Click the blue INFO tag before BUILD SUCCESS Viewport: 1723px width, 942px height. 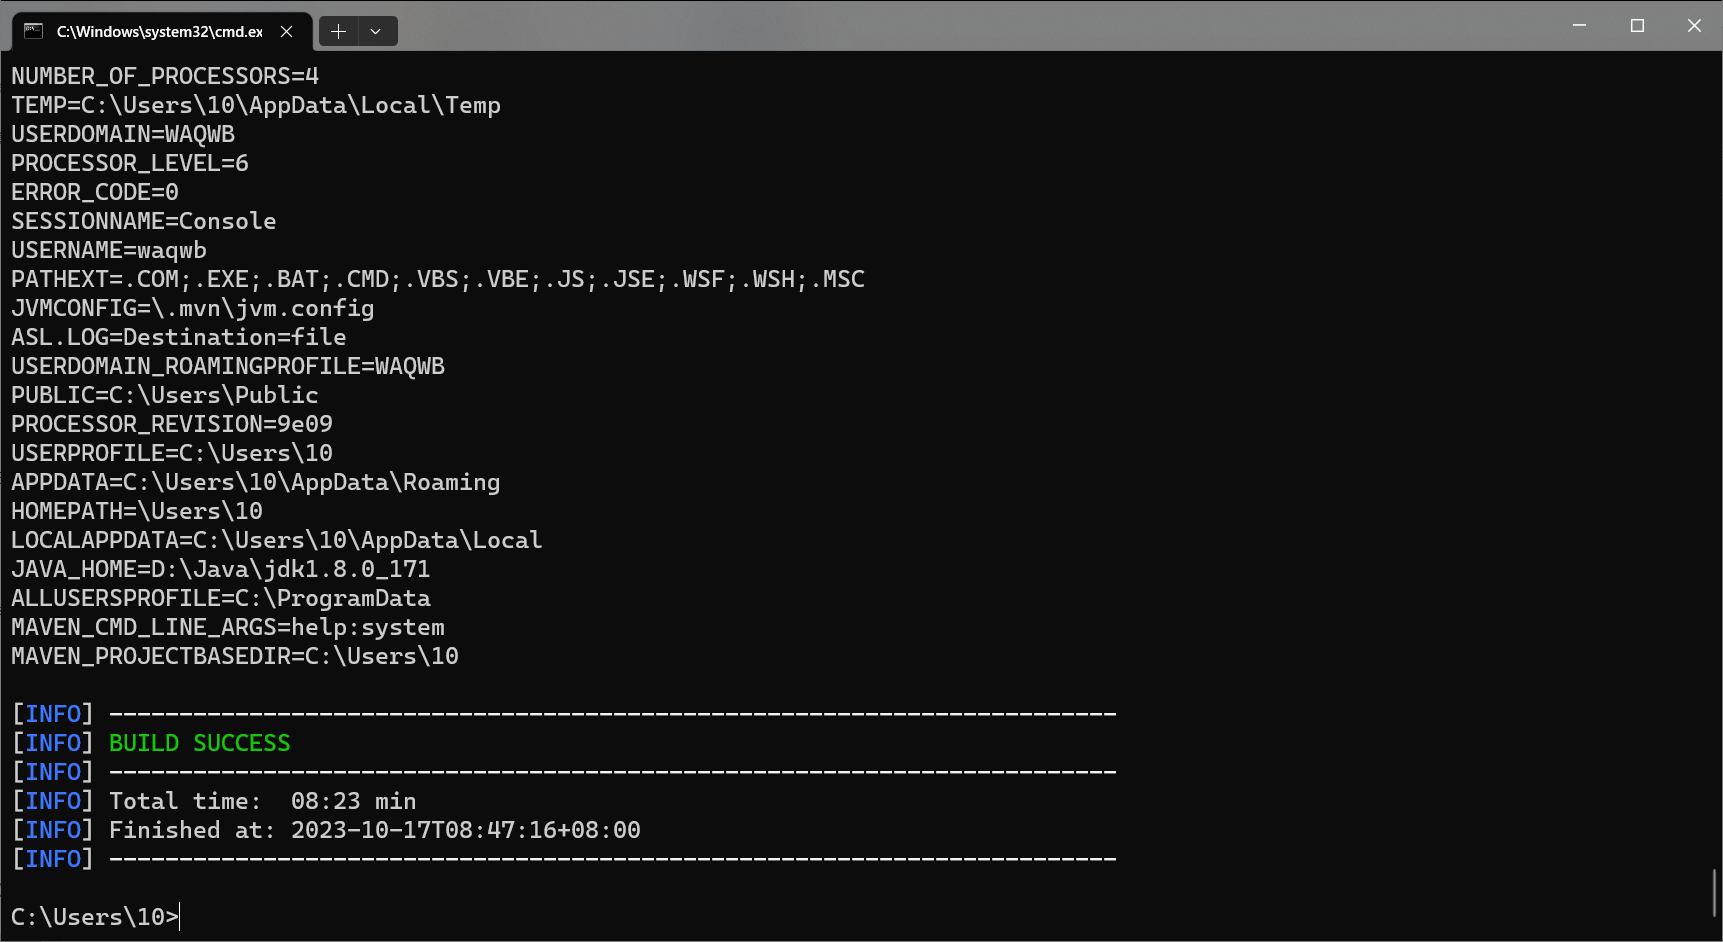53,743
